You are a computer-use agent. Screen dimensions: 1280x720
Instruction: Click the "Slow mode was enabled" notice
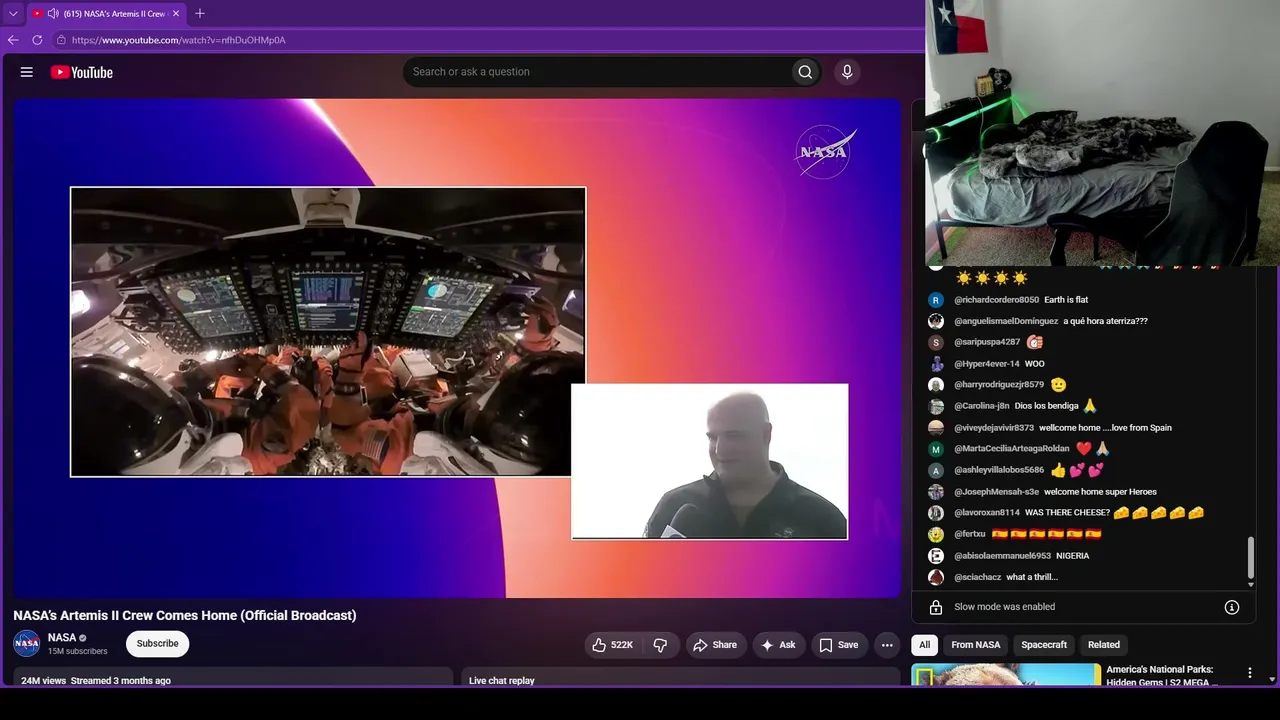pos(1005,607)
